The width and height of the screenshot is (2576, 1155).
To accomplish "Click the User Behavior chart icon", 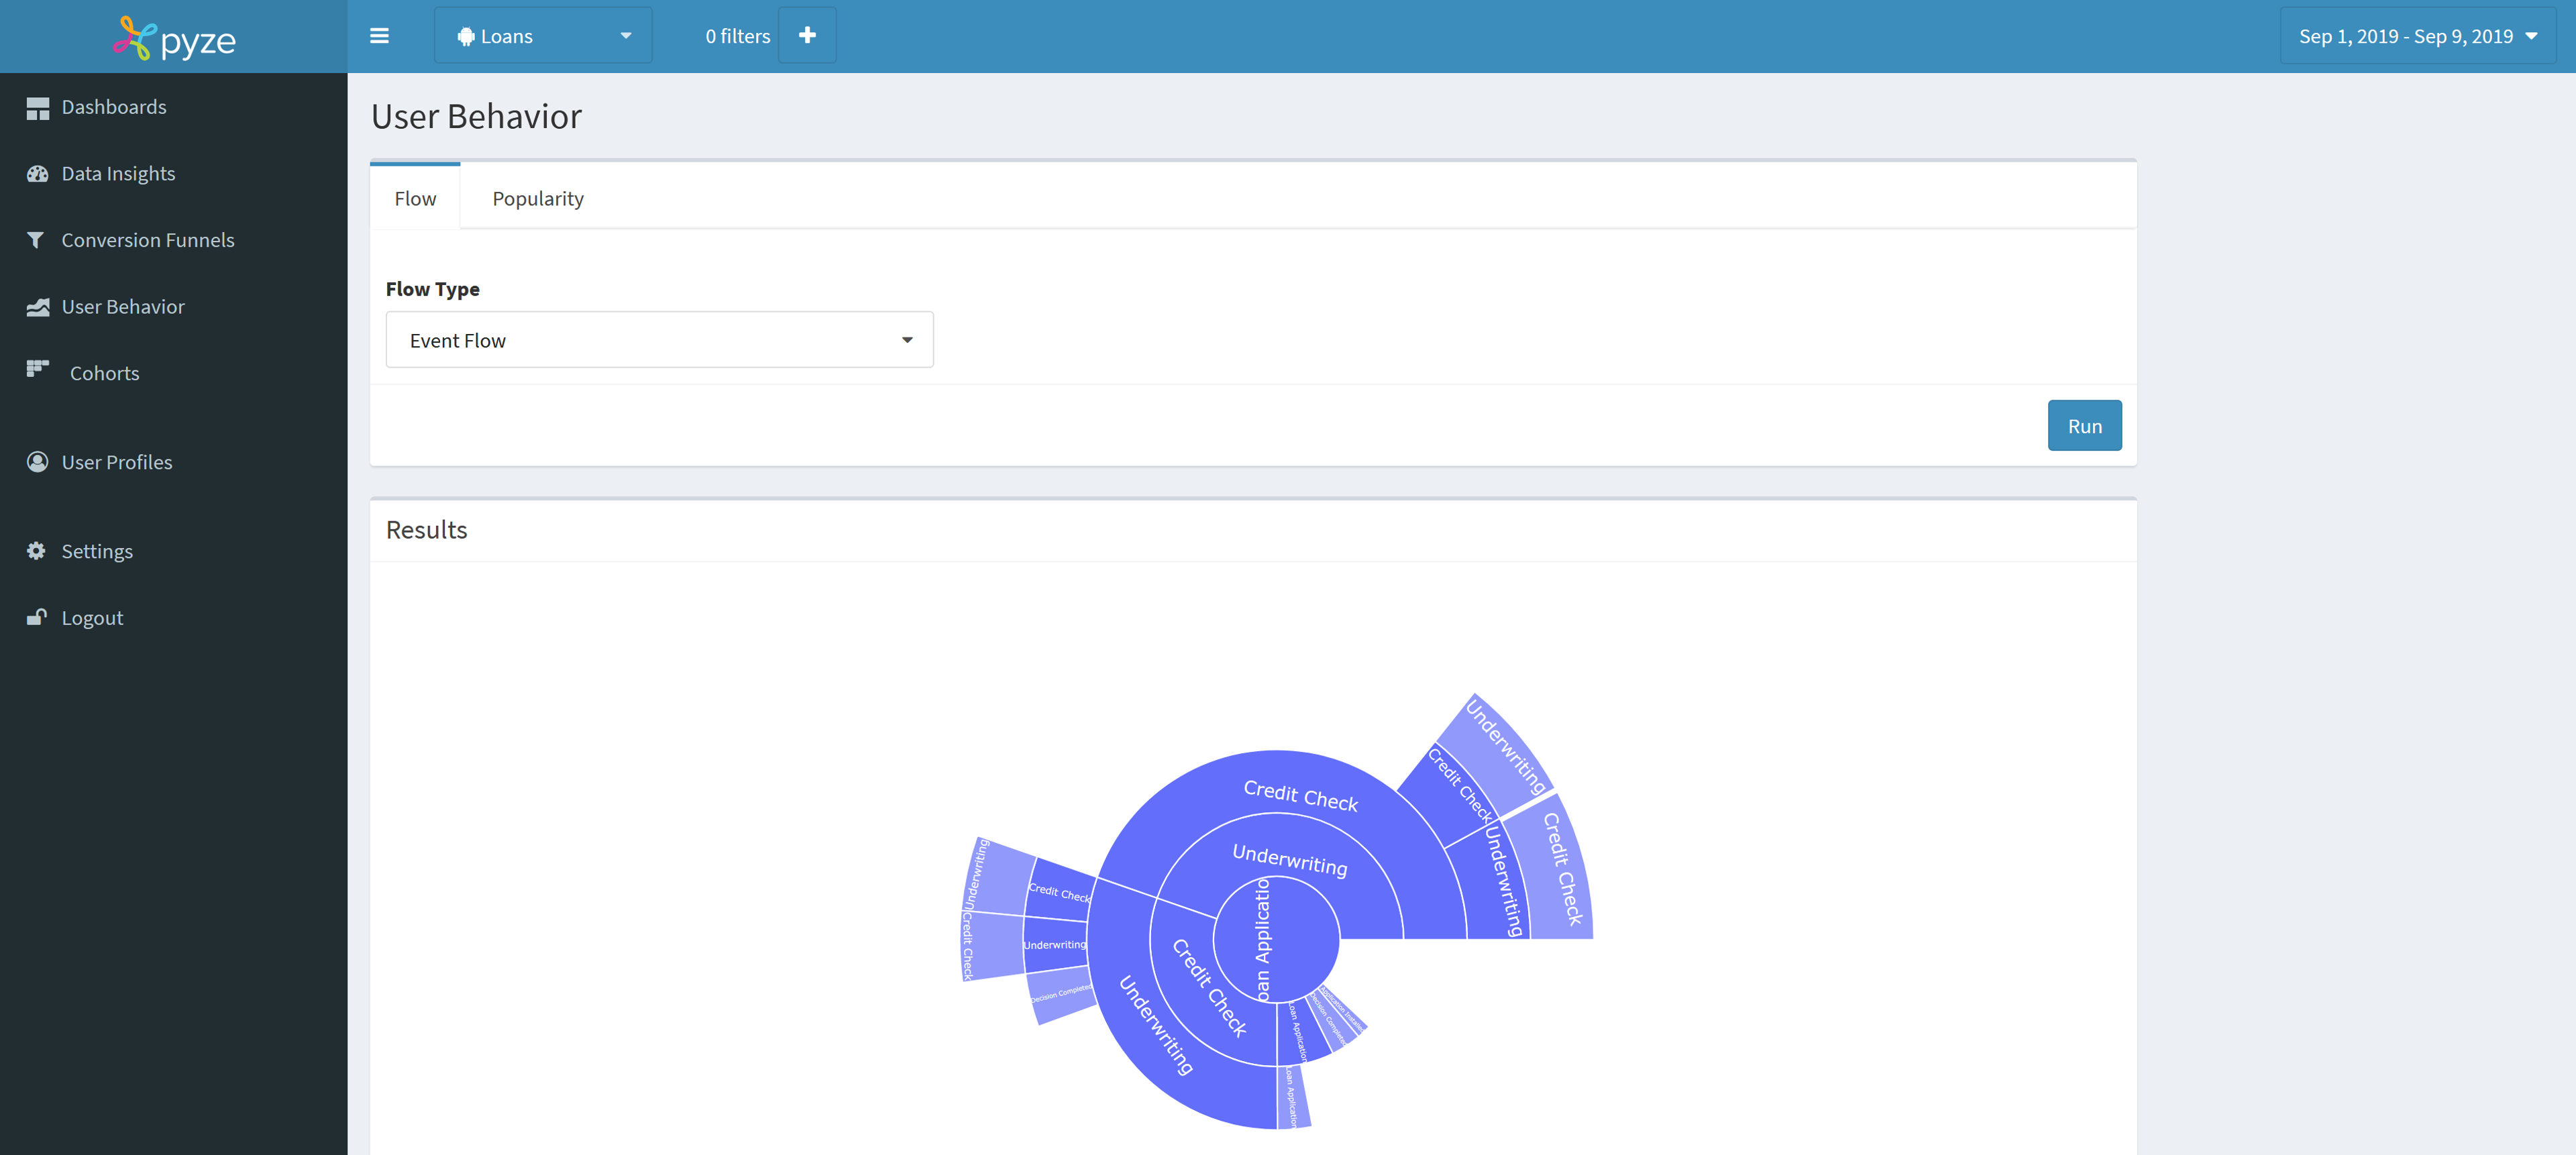I will pos(38,307).
